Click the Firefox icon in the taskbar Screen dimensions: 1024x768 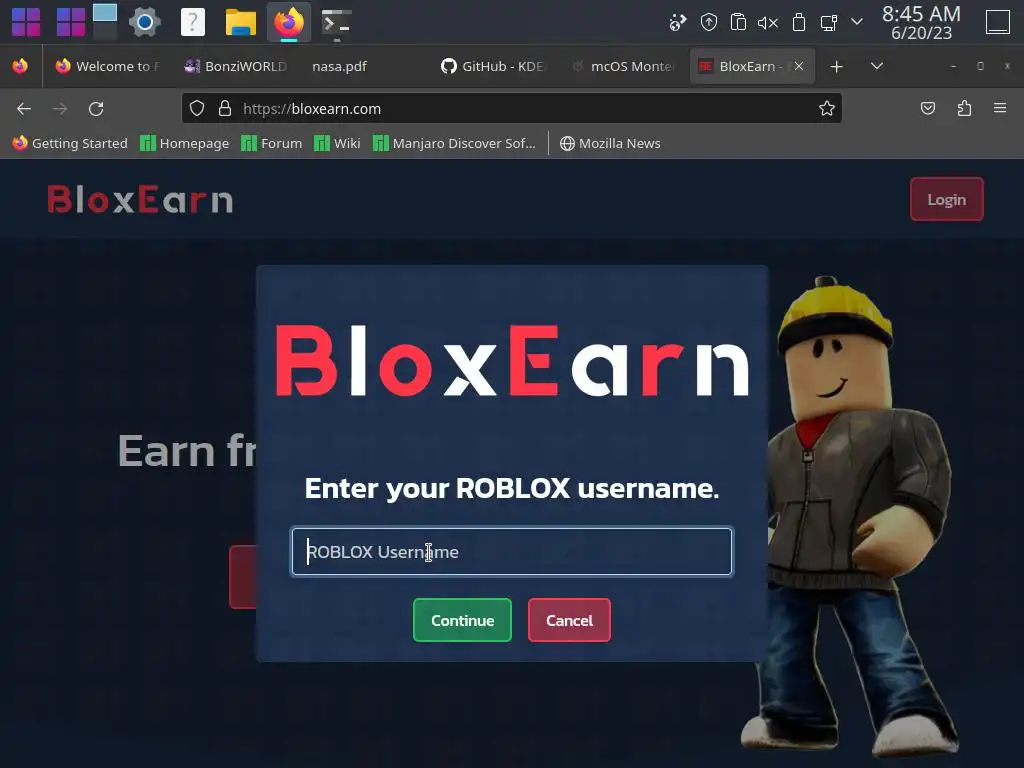(289, 22)
